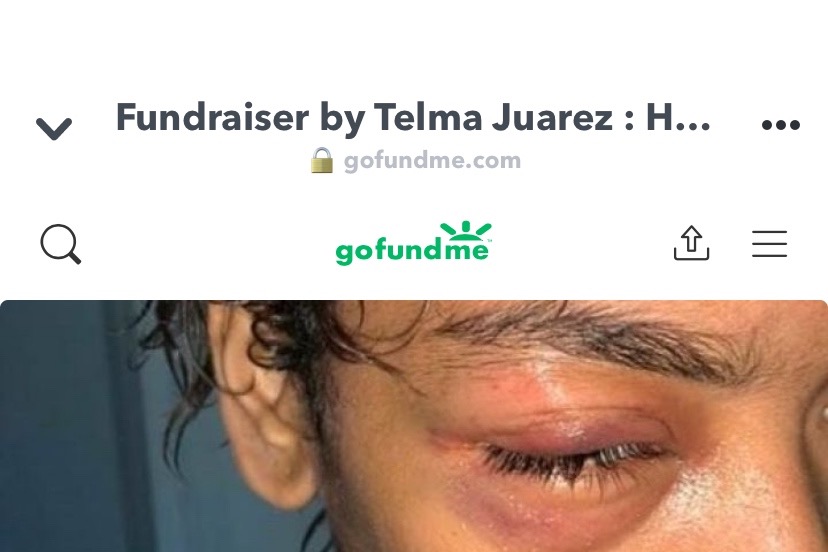Image resolution: width=828 pixels, height=552 pixels.
Task: Go to GoFundMe home via the logo
Action: [x=413, y=244]
